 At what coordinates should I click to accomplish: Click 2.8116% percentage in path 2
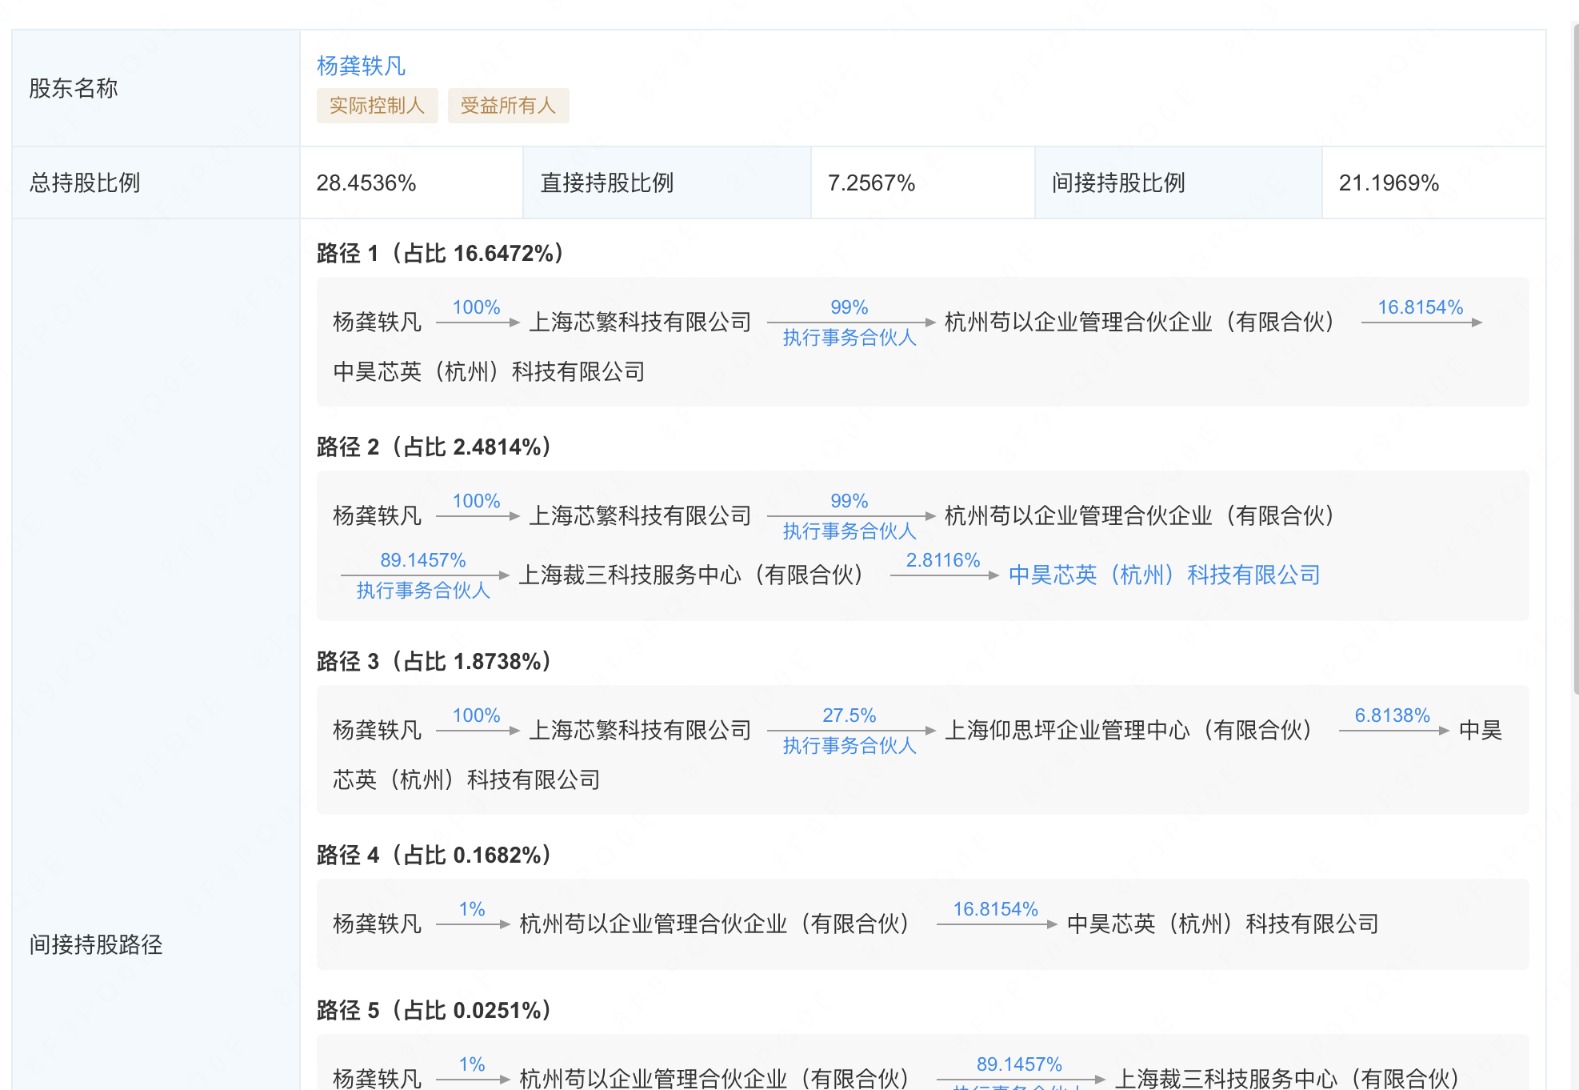[x=943, y=560]
